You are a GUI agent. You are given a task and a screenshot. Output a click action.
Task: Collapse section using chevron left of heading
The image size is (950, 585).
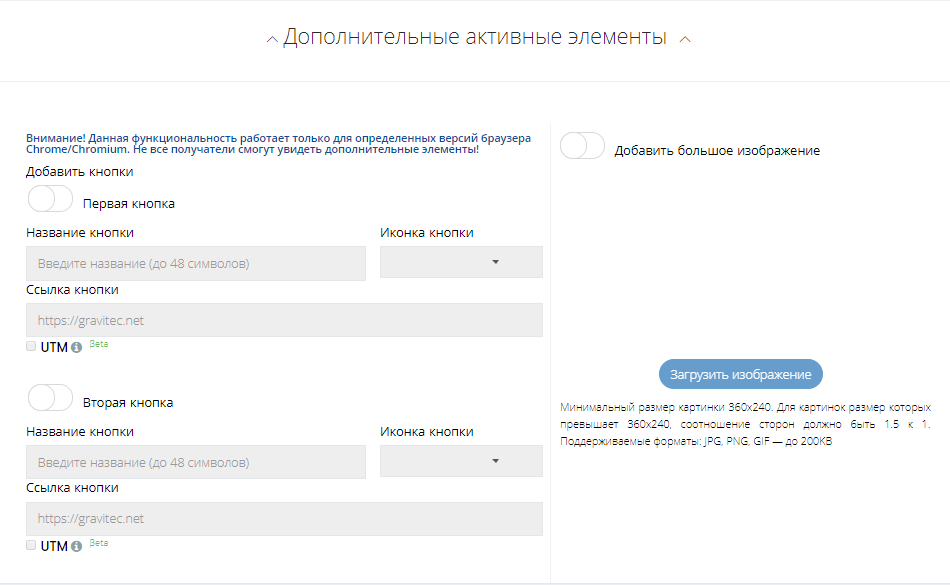[x=273, y=39]
